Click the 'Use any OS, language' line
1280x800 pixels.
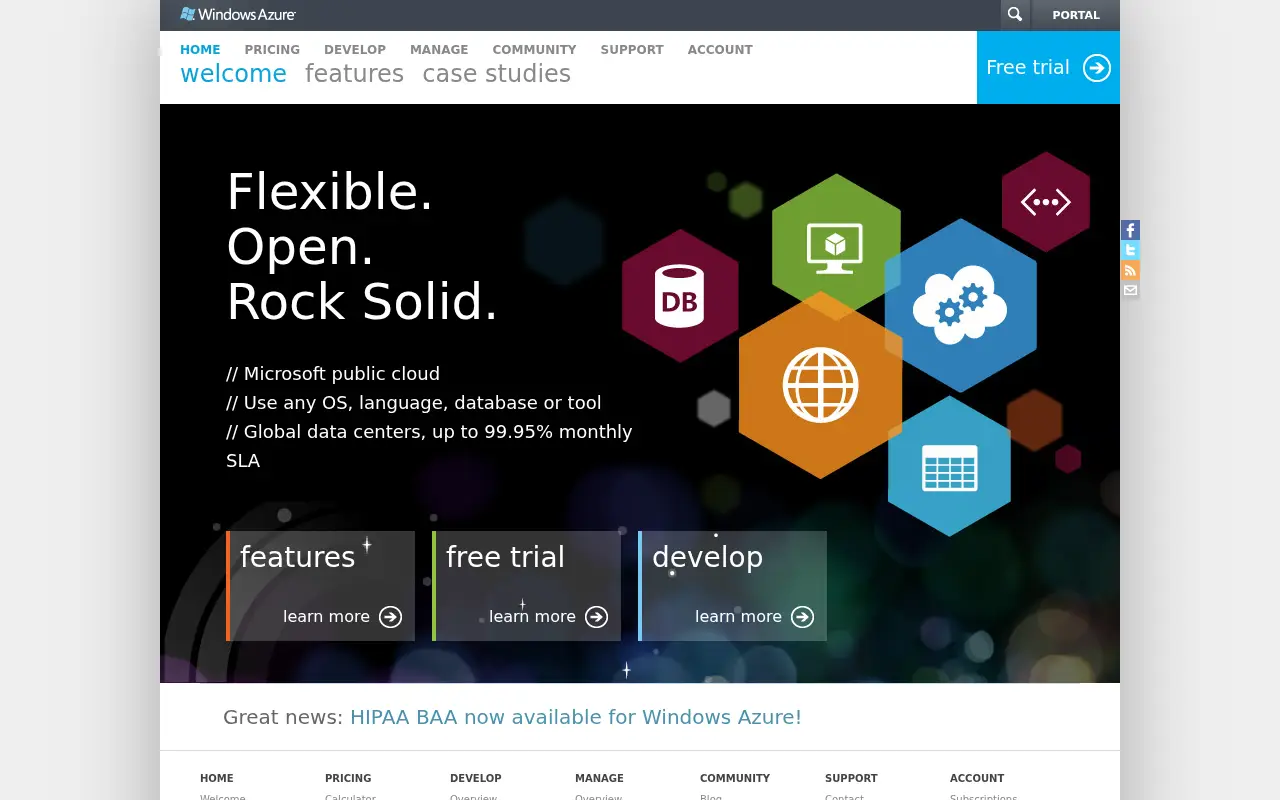pos(414,403)
